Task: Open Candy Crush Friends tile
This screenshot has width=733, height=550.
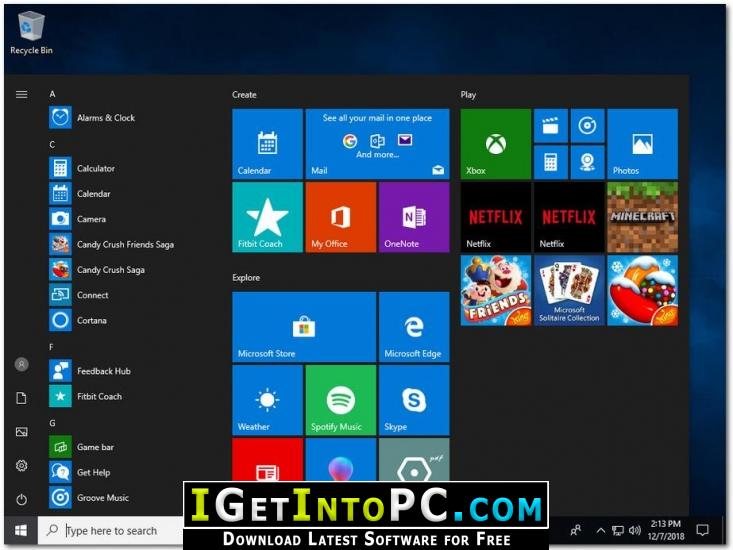Action: [496, 290]
